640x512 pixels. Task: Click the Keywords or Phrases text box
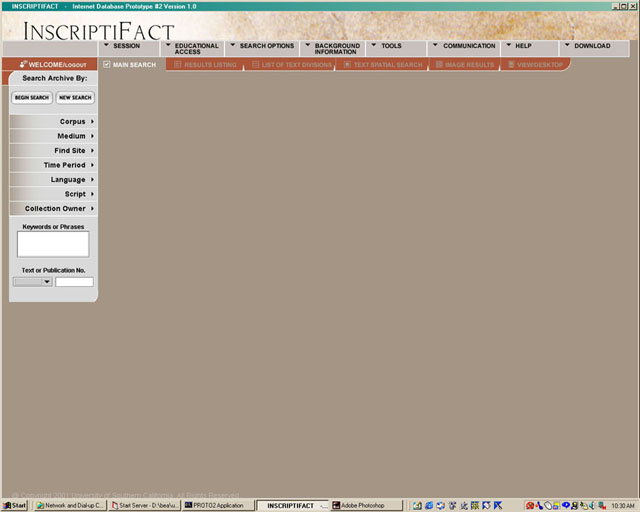[53, 244]
